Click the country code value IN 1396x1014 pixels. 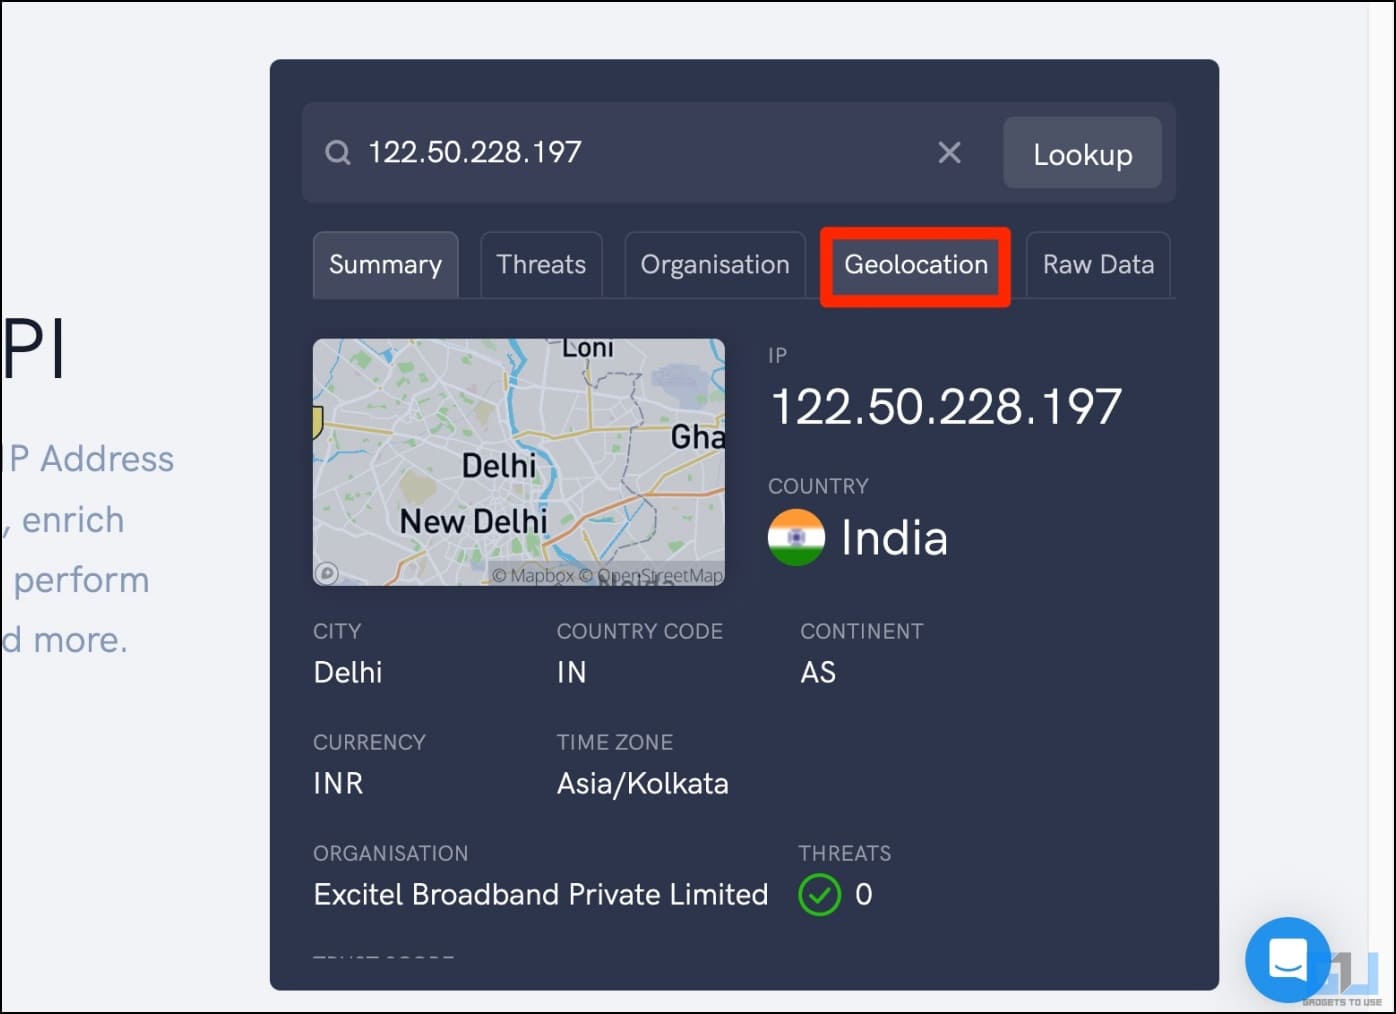[x=572, y=673]
